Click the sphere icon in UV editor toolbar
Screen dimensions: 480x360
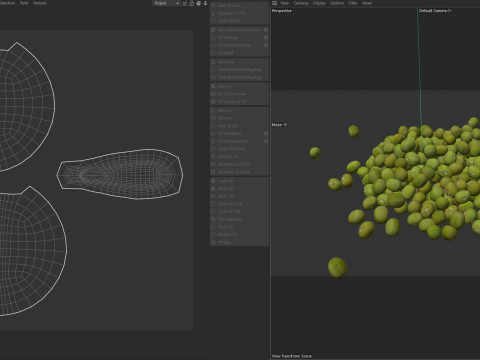click(x=198, y=3)
